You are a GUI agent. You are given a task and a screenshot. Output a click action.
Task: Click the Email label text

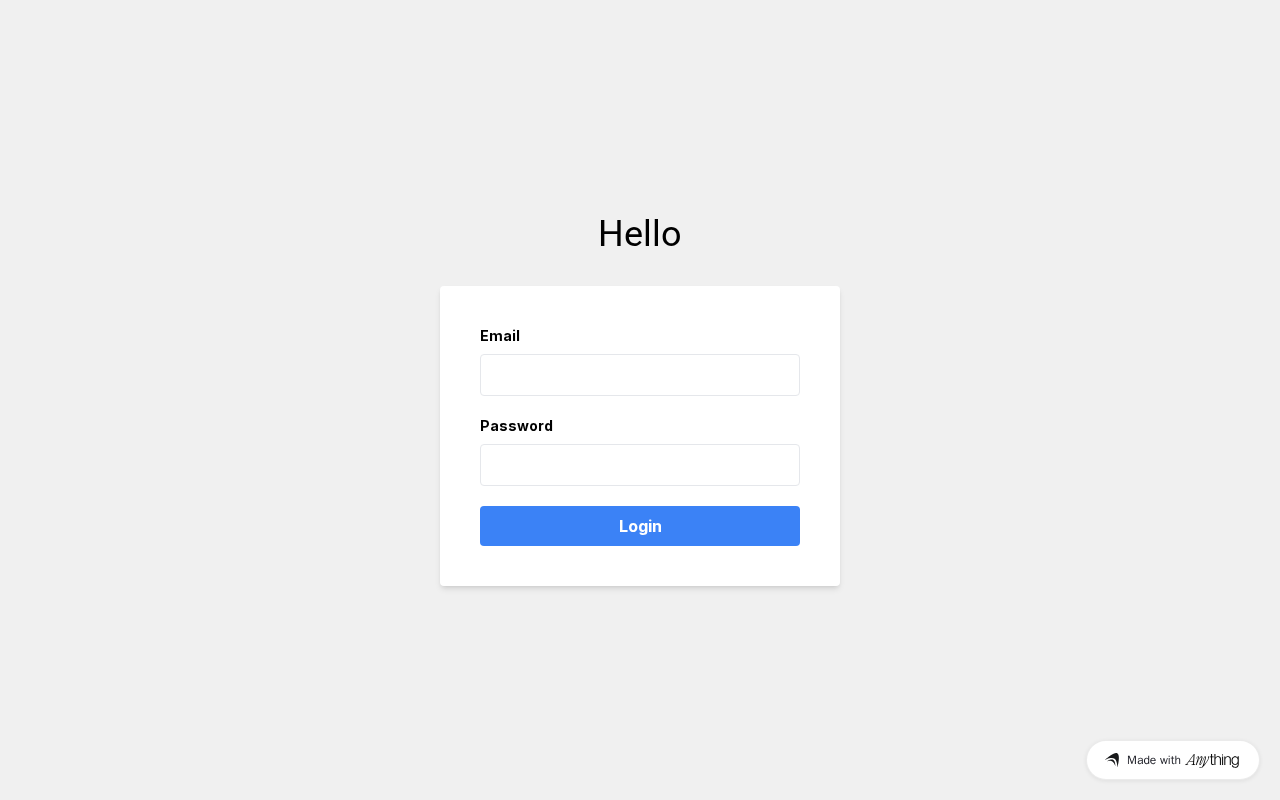pos(500,336)
